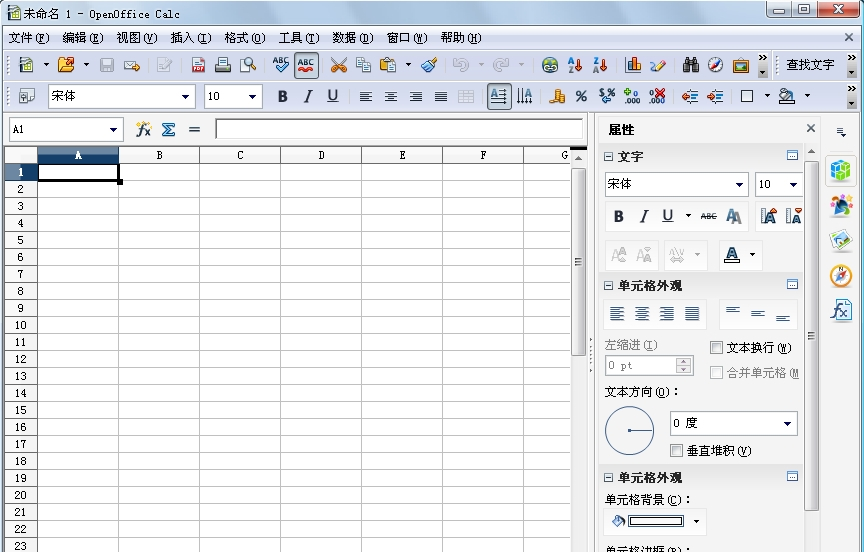
Task: Open the Function Wizard fx icon
Action: (x=143, y=129)
